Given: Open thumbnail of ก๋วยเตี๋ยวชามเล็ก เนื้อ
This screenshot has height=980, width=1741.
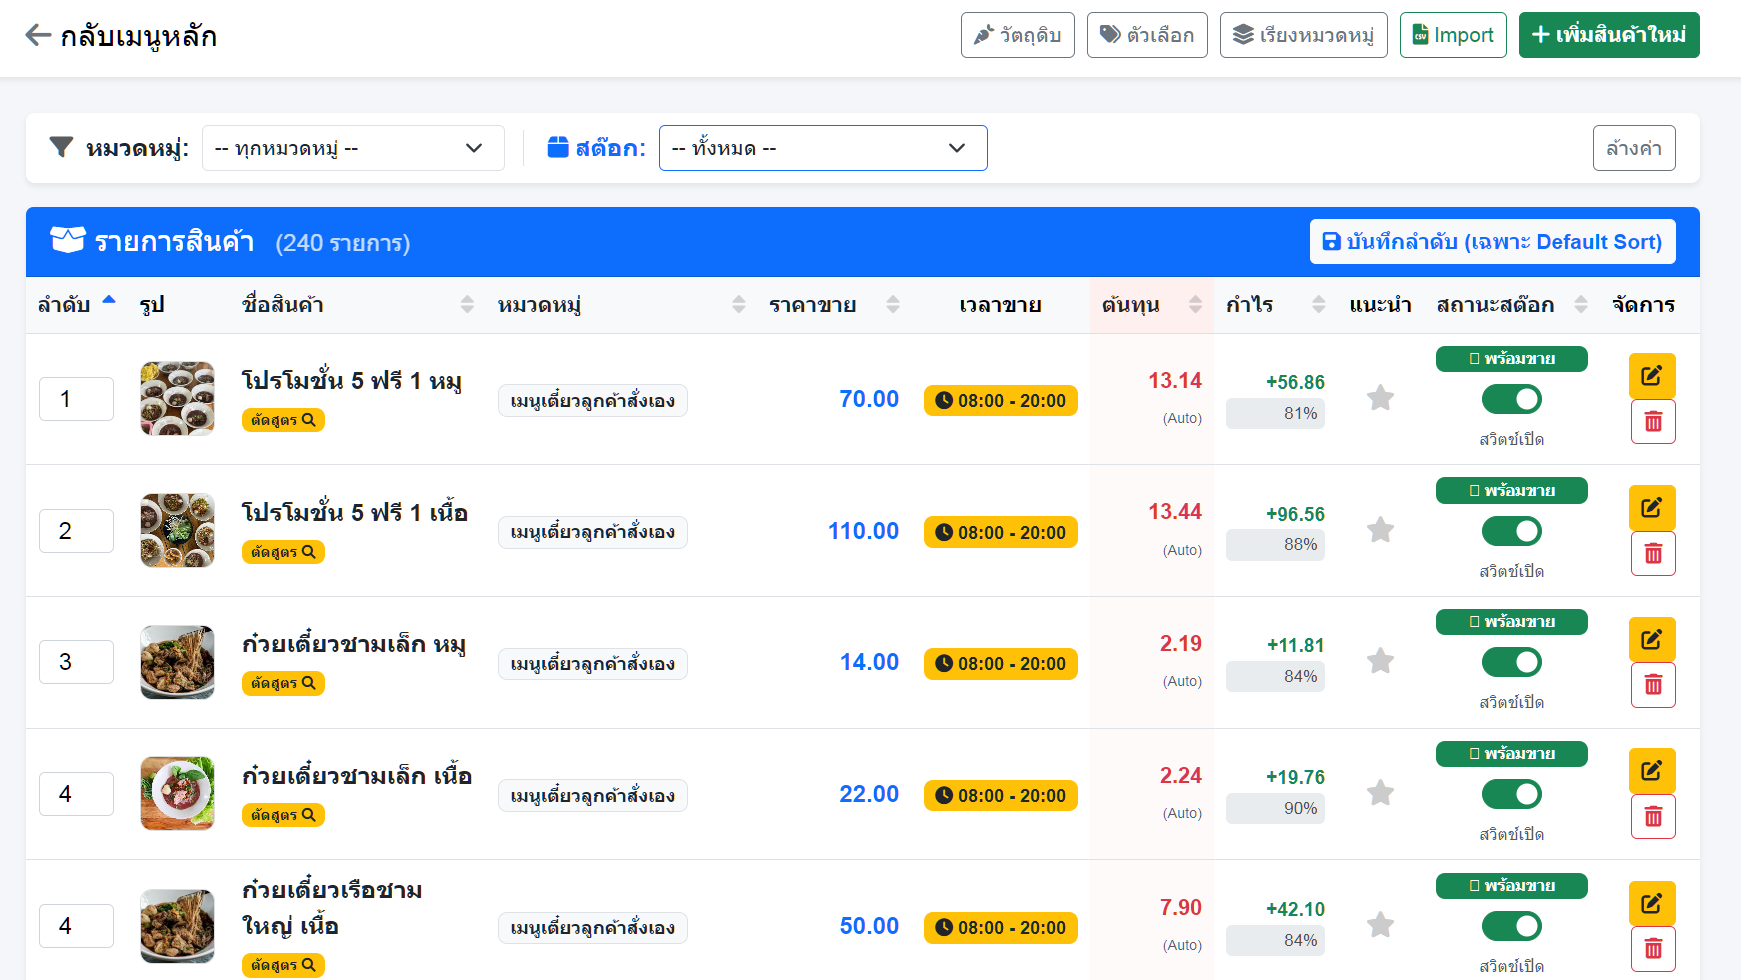Looking at the screenshot, I should click(x=178, y=794).
